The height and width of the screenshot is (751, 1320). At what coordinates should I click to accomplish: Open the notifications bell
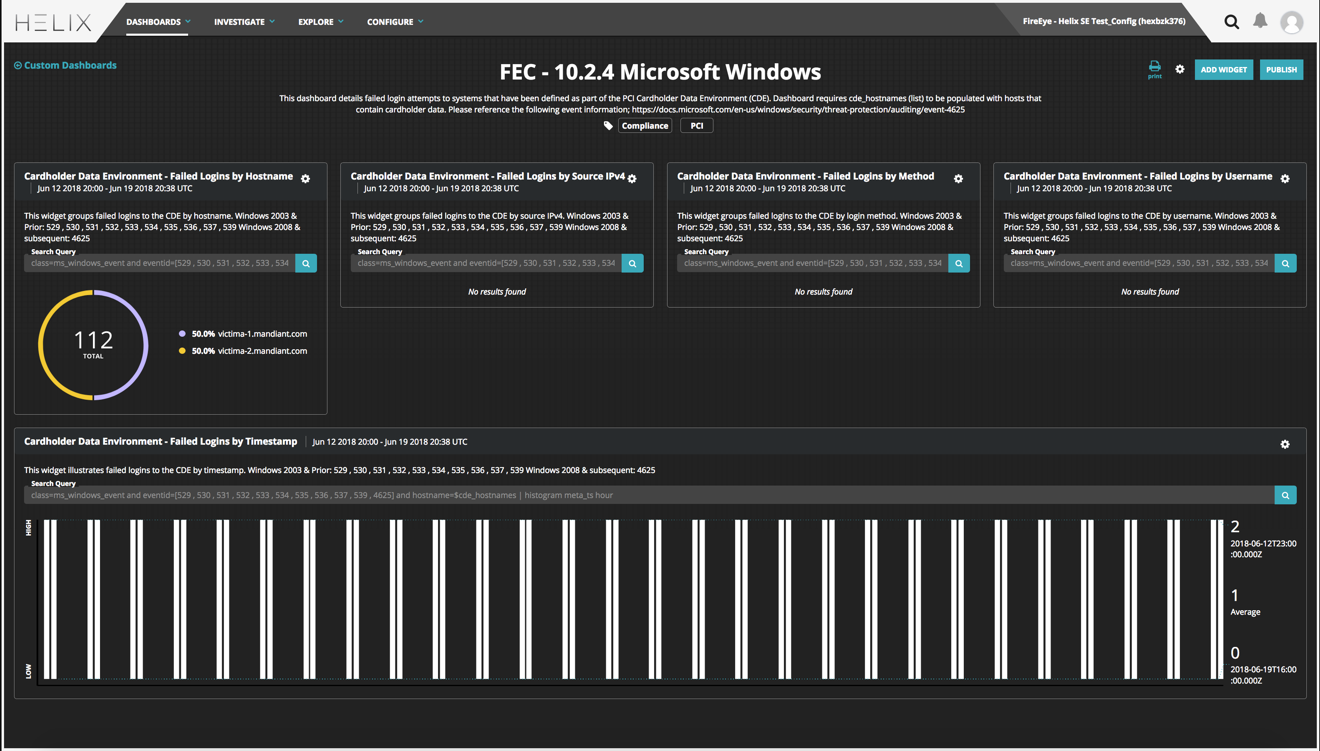[1260, 21]
